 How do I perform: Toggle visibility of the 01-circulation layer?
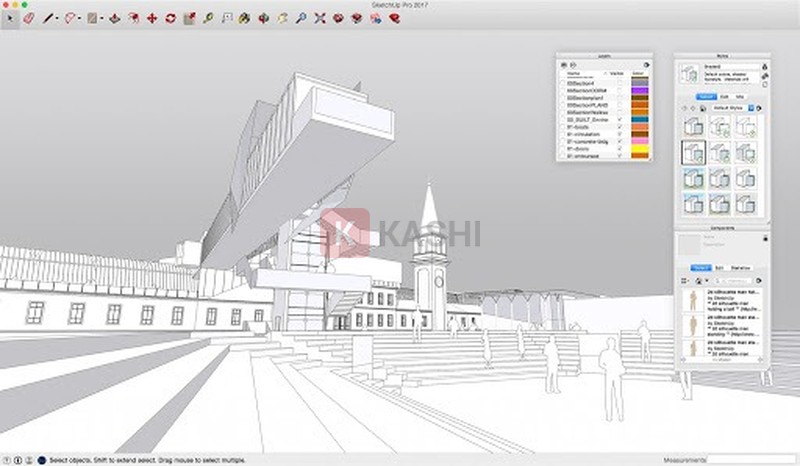pos(620,135)
